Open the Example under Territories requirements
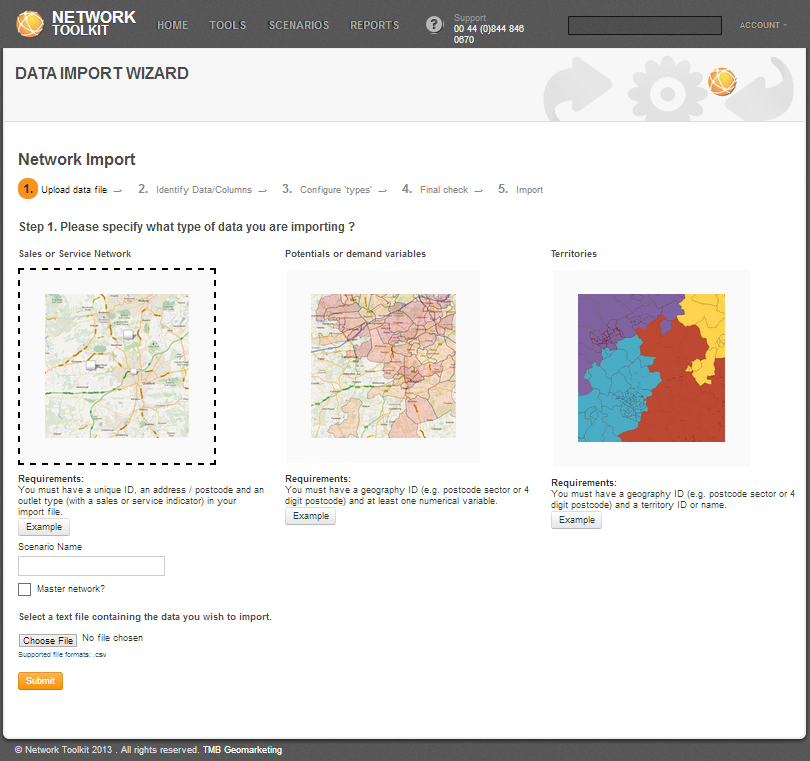Viewport: 810px width, 761px height. pyautogui.click(x=576, y=520)
